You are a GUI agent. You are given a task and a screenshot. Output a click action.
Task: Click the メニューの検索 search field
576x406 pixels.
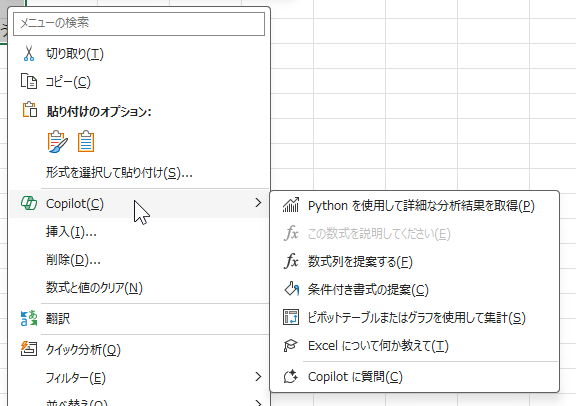tap(139, 24)
